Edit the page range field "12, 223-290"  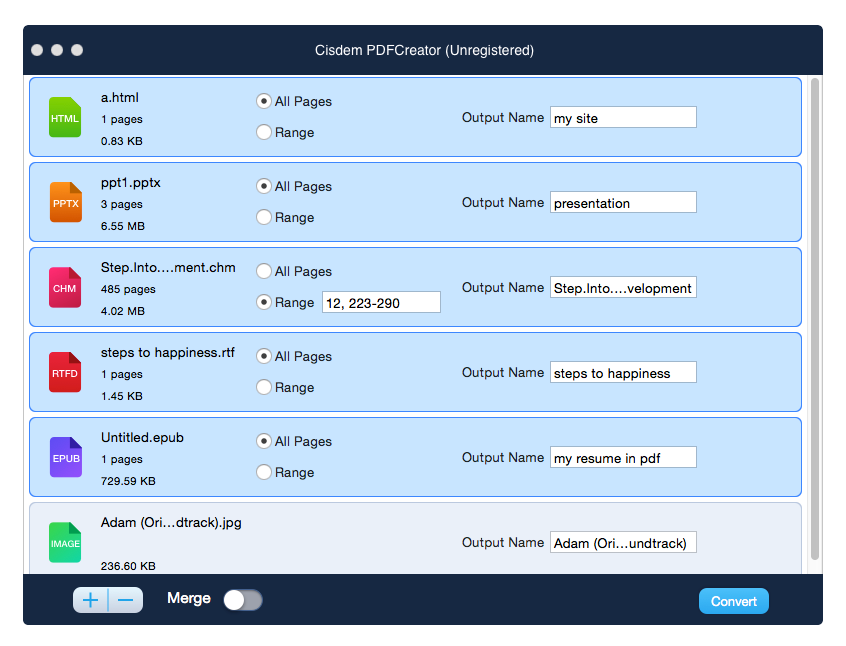[381, 302]
